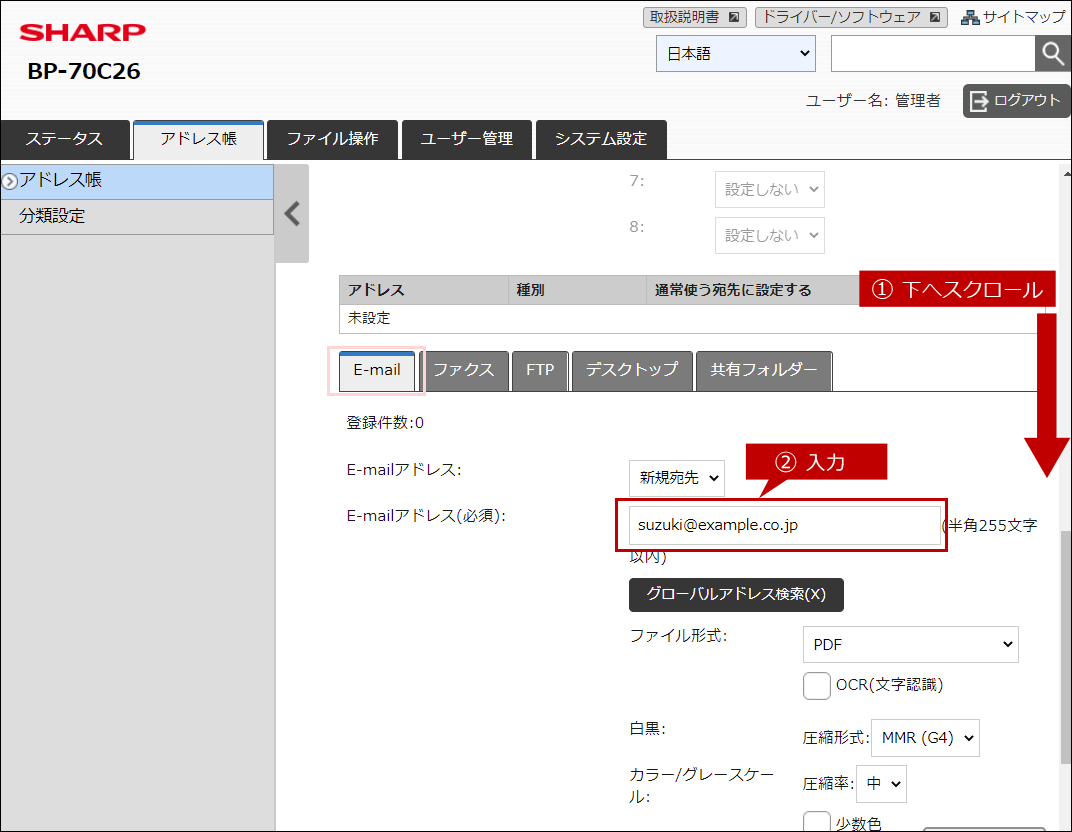Select 分類設定 in sidebar

pos(137,217)
